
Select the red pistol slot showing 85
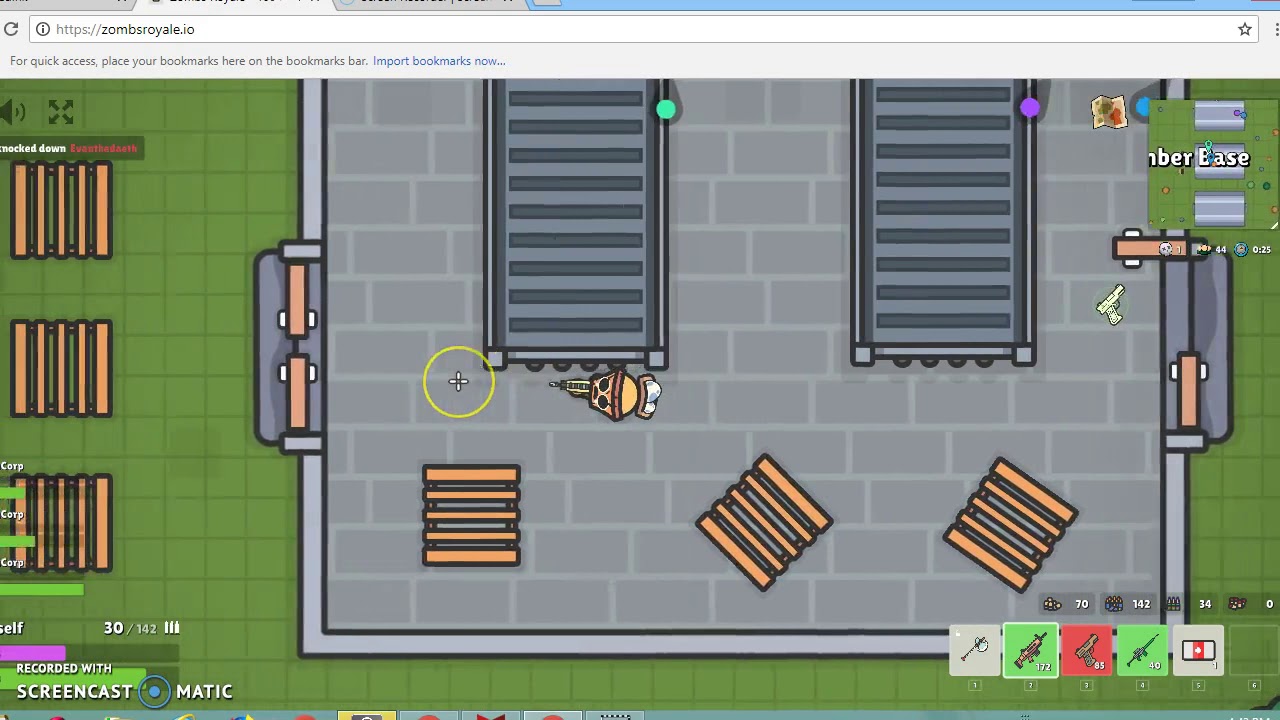pos(1087,651)
